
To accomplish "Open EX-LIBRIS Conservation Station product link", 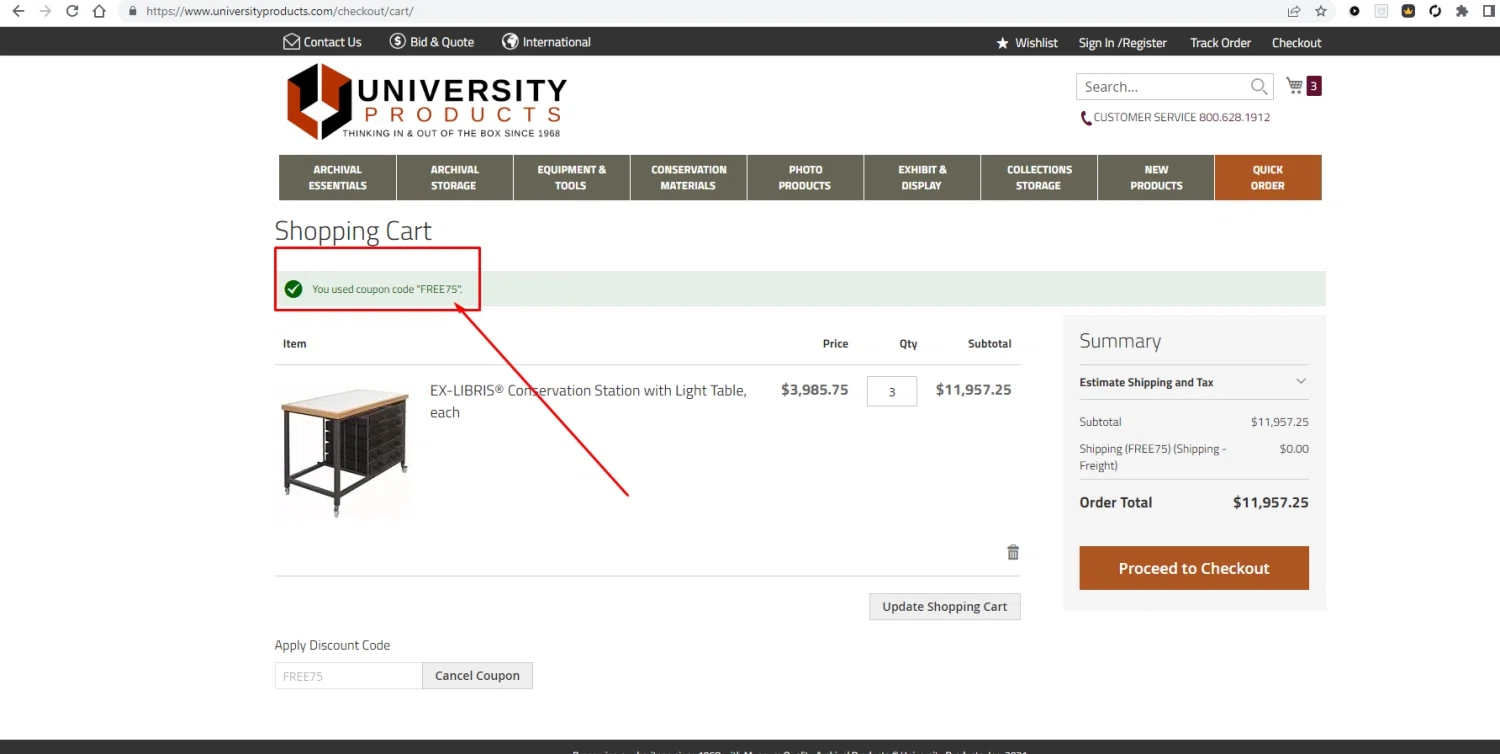I will [x=588, y=401].
